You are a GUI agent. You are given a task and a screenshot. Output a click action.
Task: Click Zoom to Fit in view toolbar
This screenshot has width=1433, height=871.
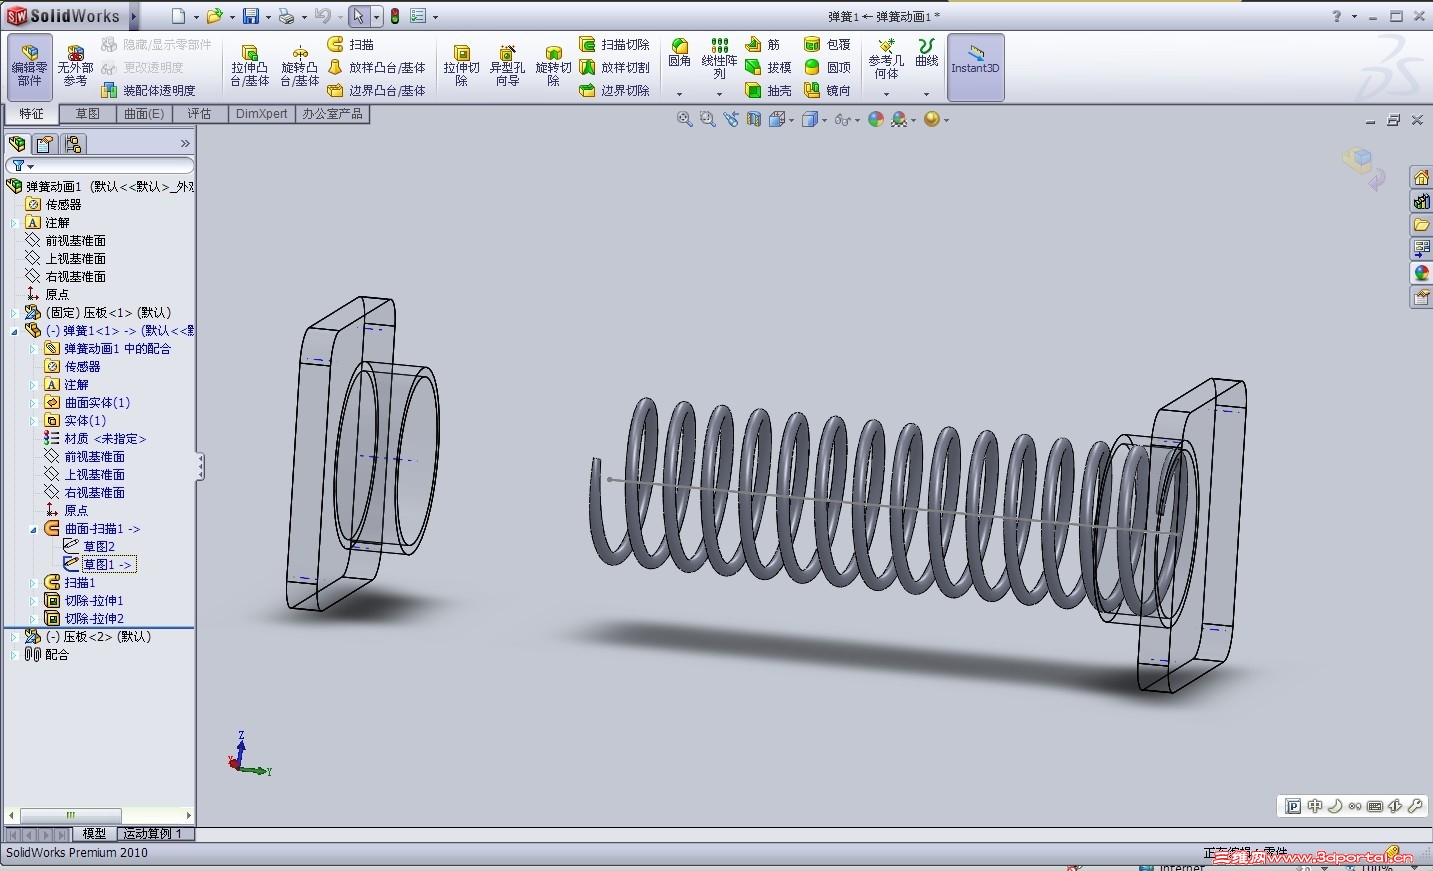(x=685, y=119)
